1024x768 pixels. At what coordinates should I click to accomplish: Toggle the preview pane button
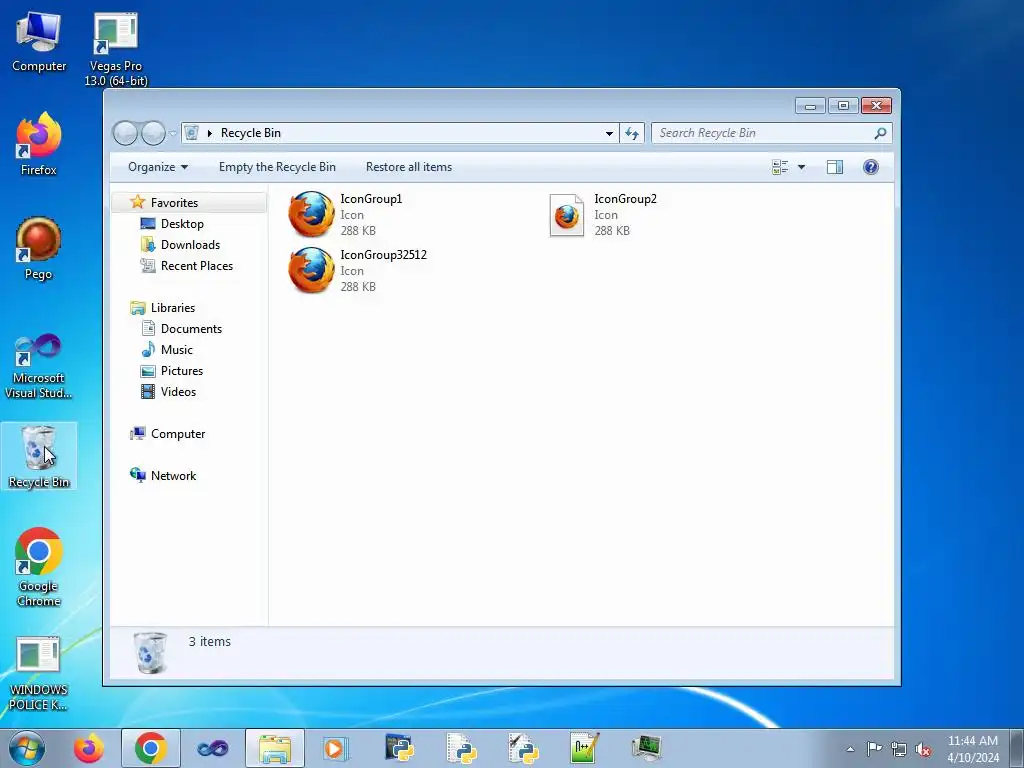tap(835, 167)
